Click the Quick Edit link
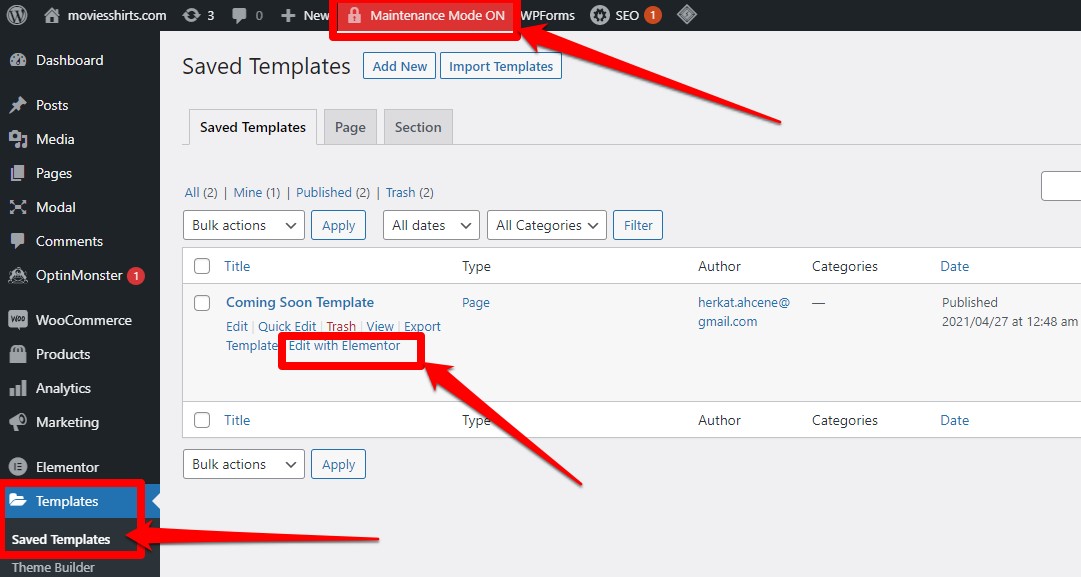 287,327
